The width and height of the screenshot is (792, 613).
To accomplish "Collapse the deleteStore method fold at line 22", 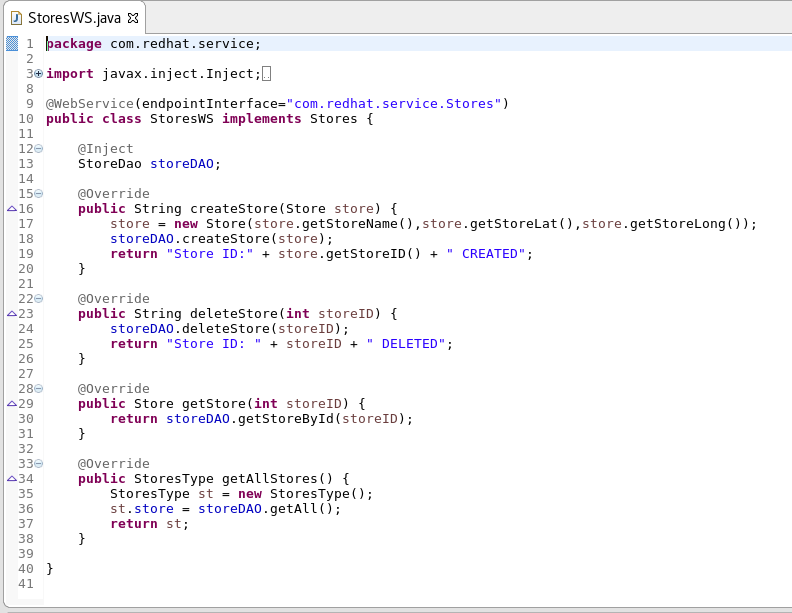I will pyautogui.click(x=39, y=299).
